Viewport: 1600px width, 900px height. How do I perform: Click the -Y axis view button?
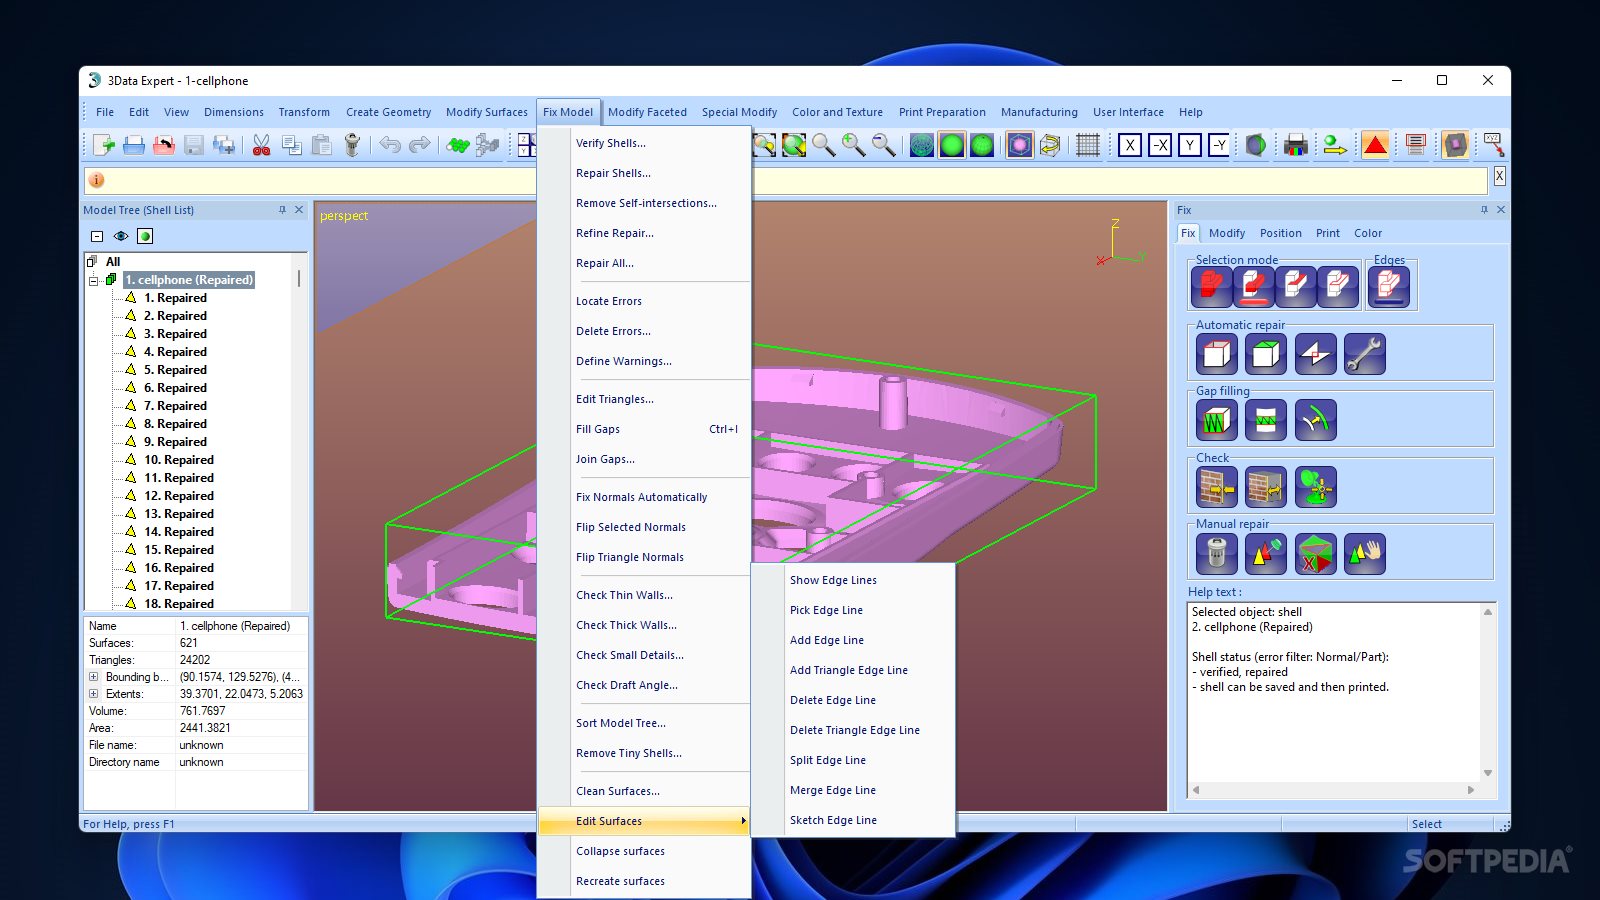(x=1220, y=145)
